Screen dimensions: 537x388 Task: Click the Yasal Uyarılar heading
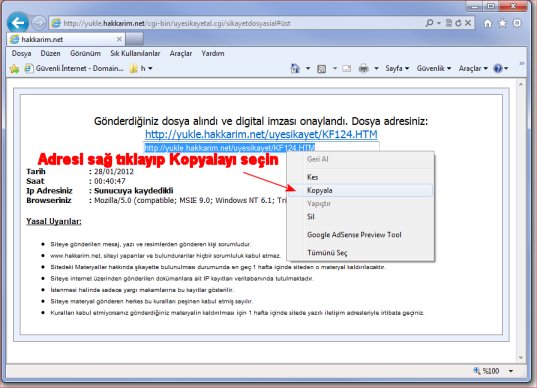pyautogui.click(x=54, y=221)
